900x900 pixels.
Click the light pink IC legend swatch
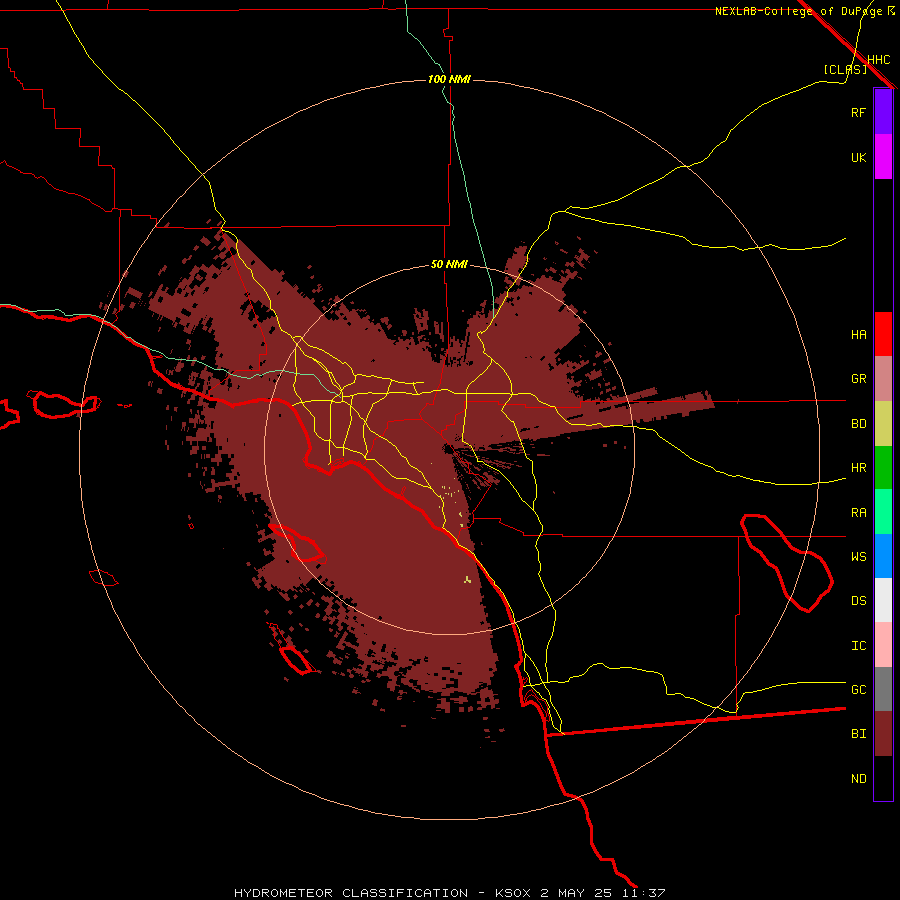(x=883, y=645)
